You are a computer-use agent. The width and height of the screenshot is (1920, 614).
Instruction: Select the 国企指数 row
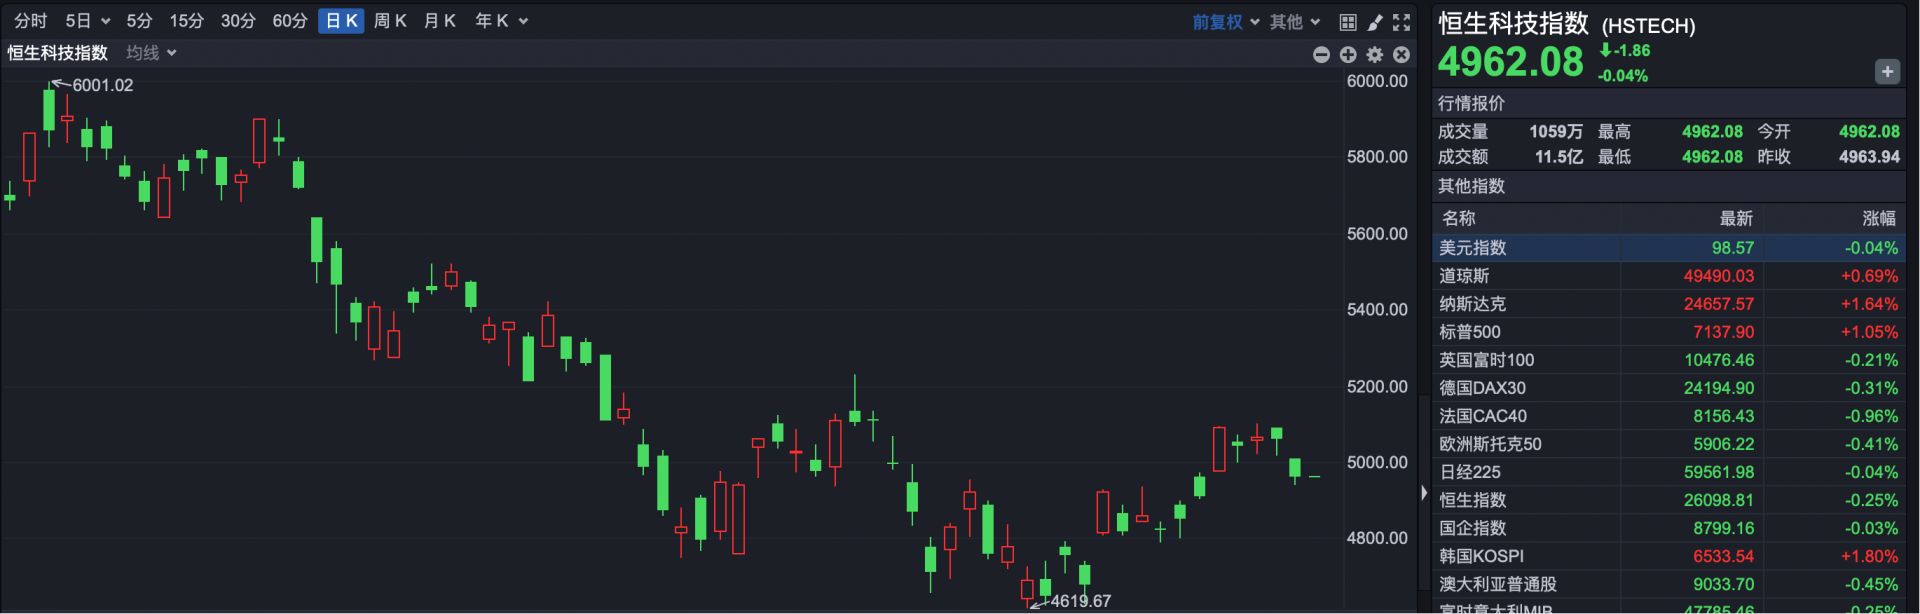coord(1668,528)
